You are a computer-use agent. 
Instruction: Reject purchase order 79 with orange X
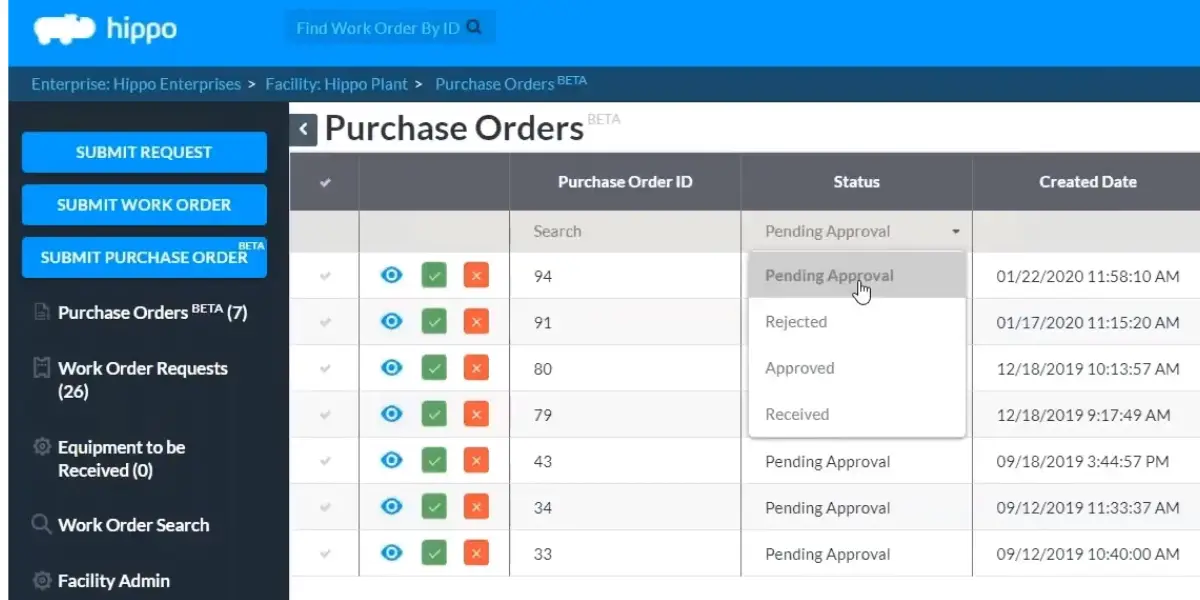click(x=476, y=414)
